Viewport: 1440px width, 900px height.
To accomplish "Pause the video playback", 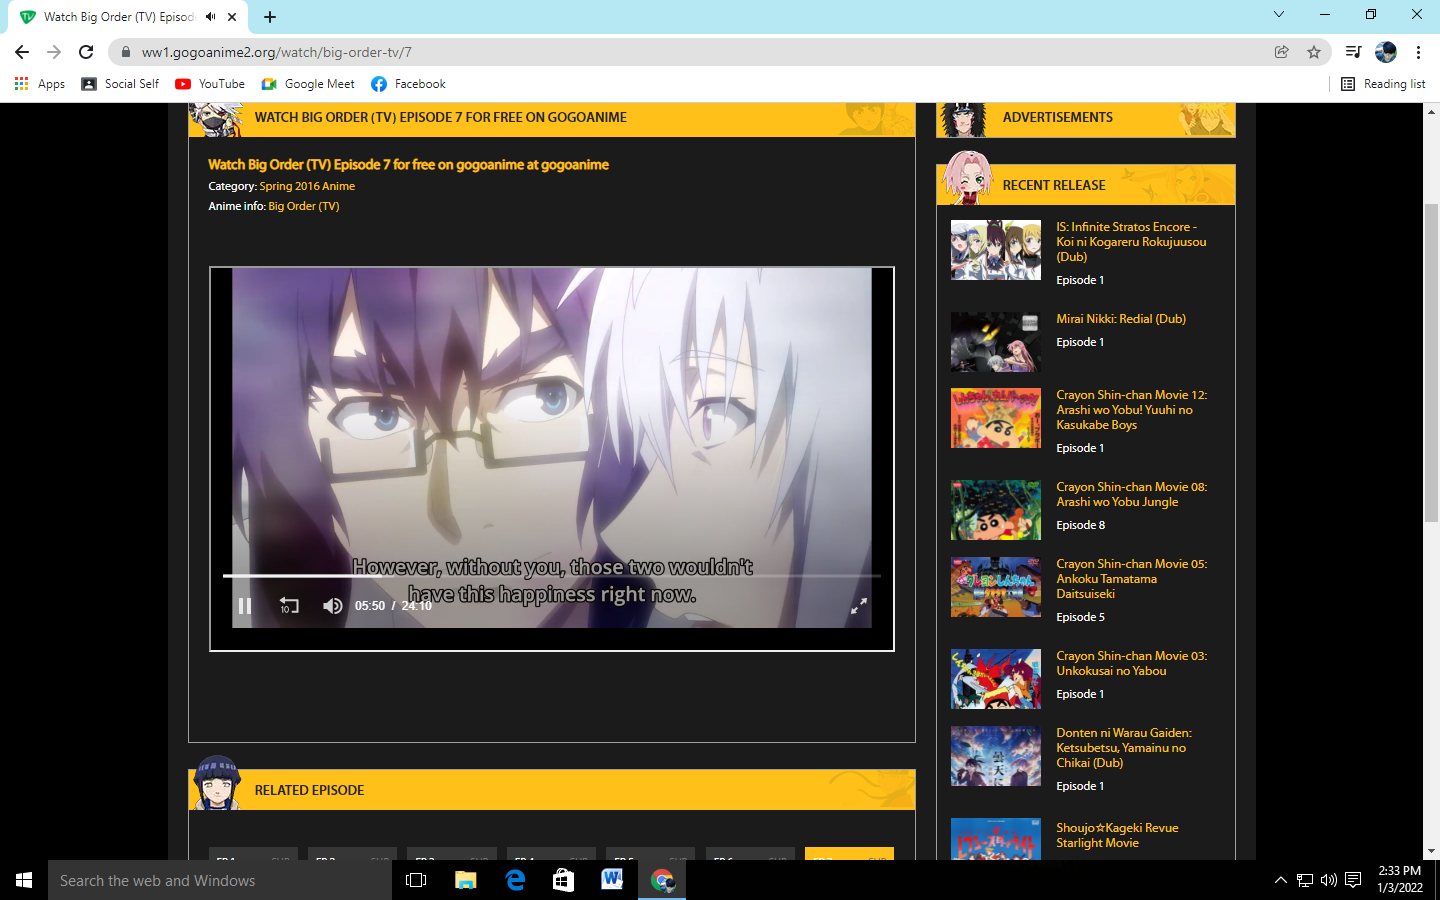I will (x=245, y=606).
